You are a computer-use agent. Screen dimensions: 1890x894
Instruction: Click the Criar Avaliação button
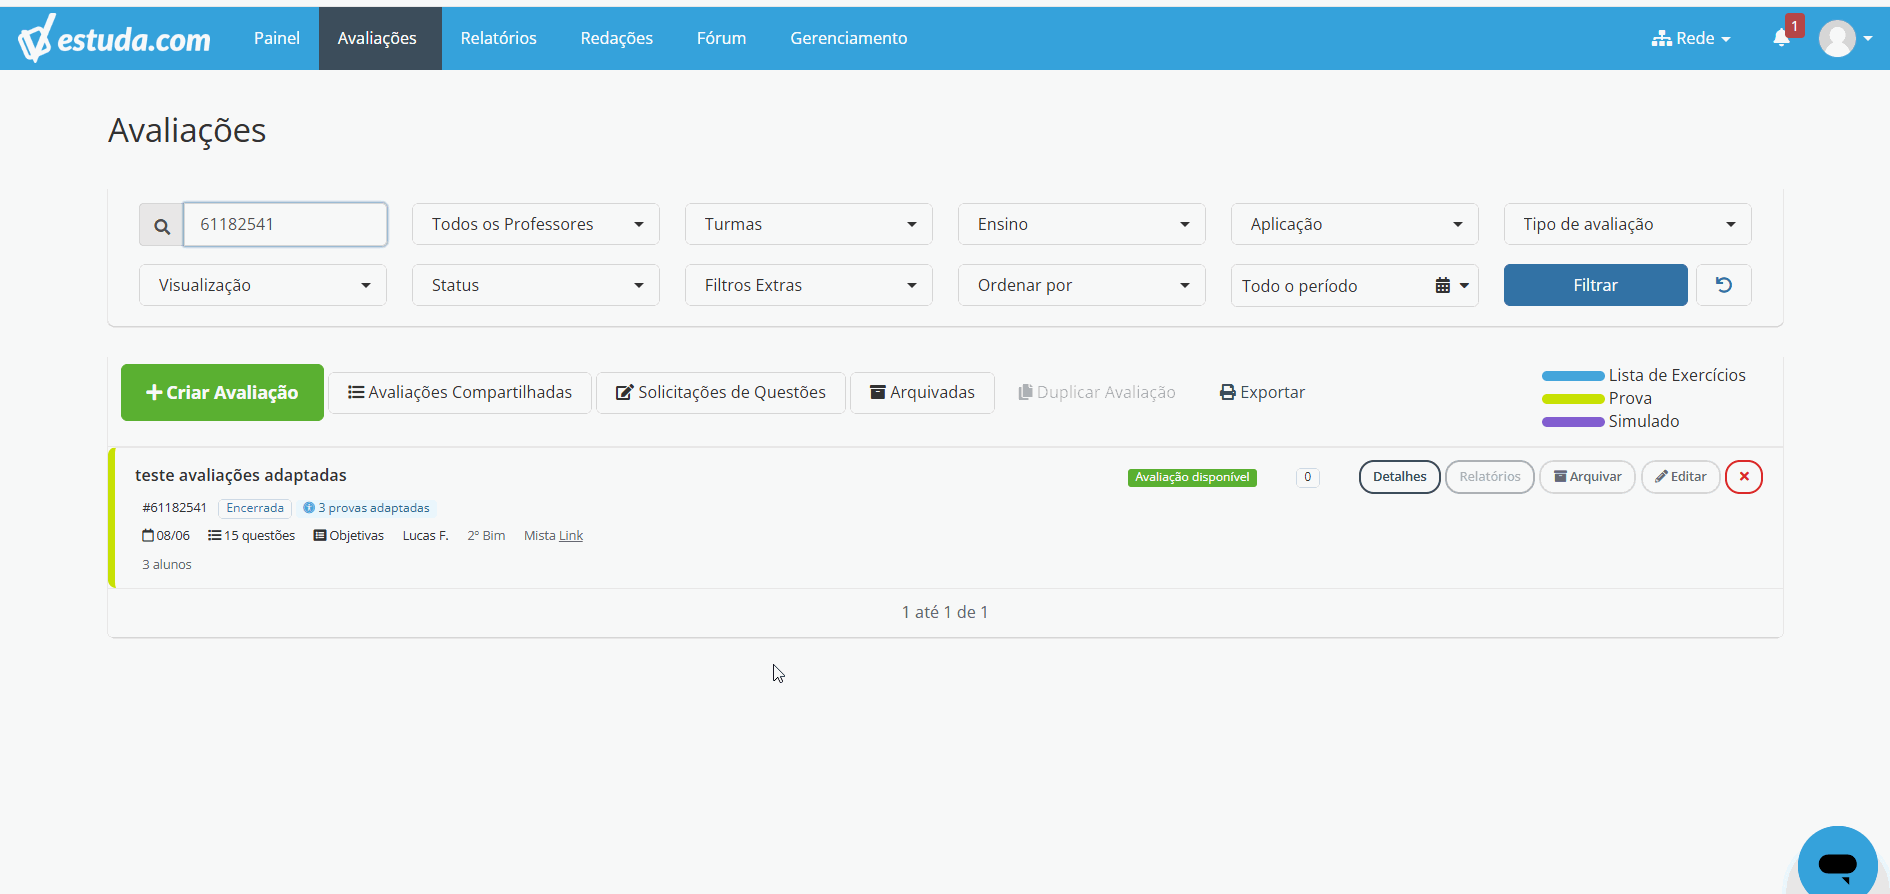pos(222,392)
